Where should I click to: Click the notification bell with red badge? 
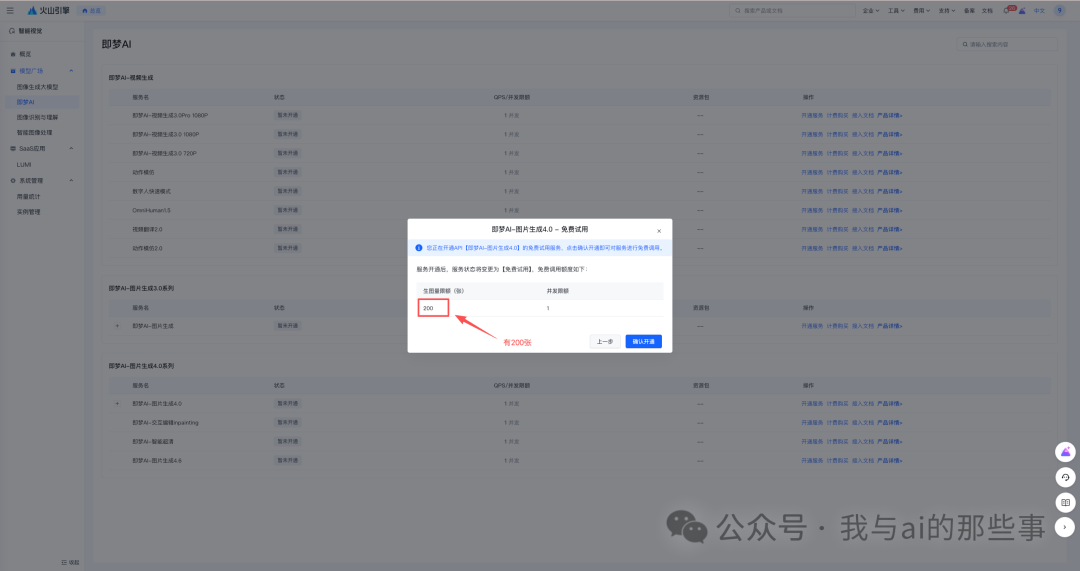coord(1008,10)
